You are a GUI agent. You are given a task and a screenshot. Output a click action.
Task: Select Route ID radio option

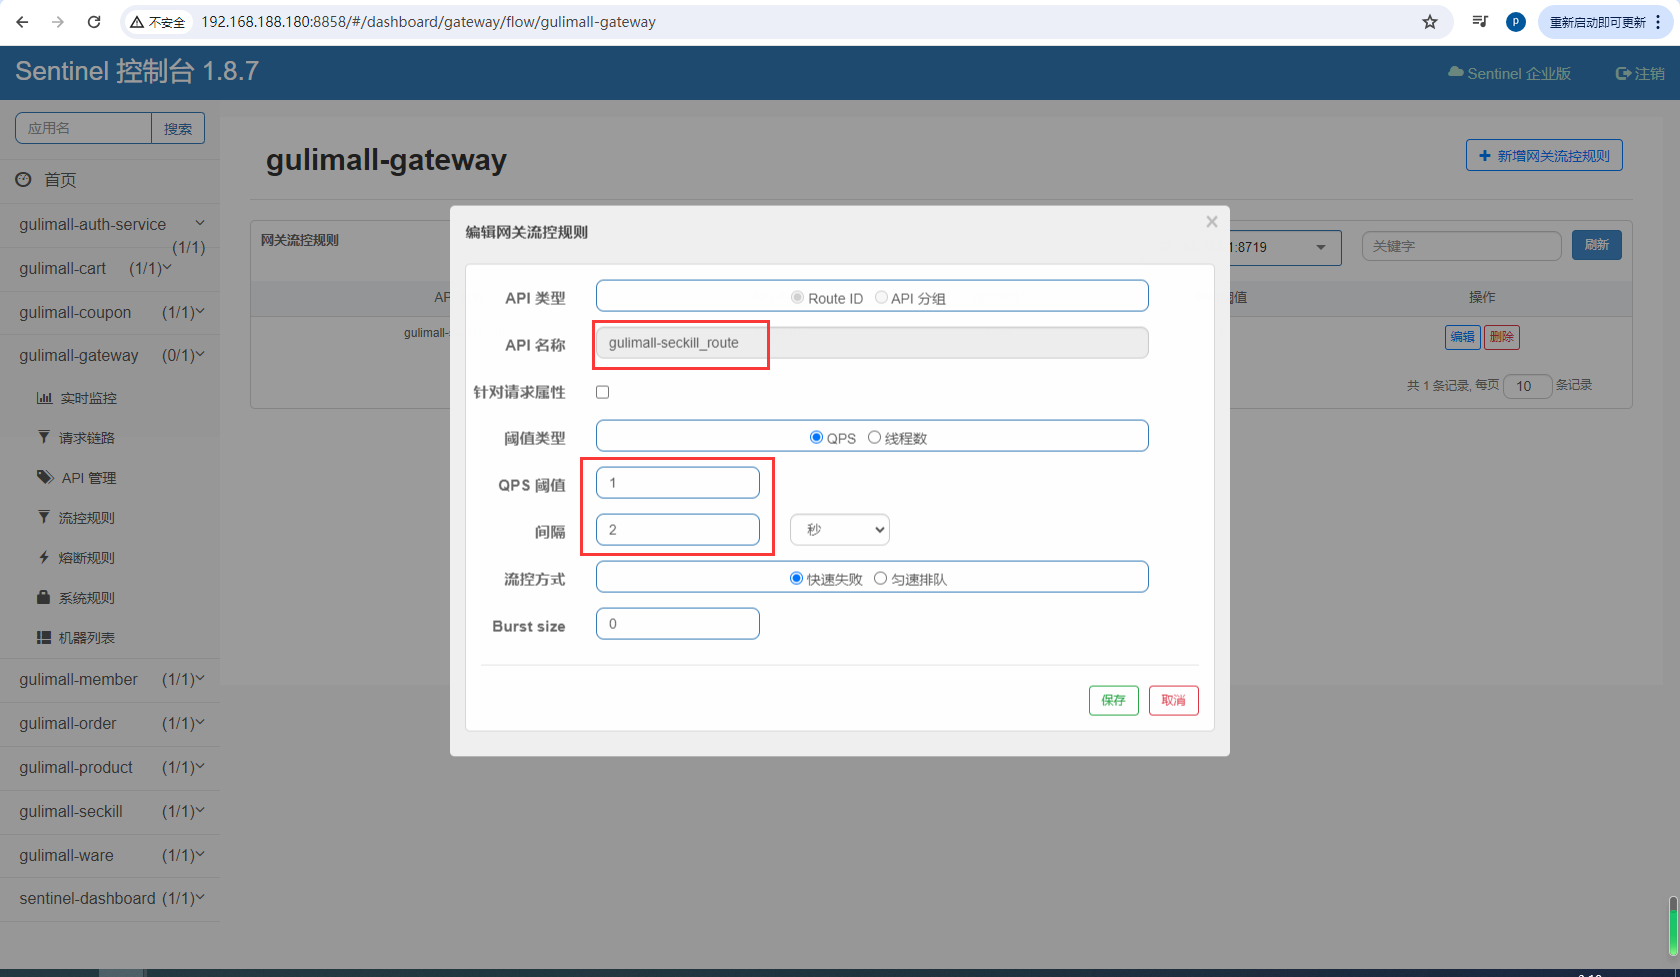pyautogui.click(x=797, y=298)
